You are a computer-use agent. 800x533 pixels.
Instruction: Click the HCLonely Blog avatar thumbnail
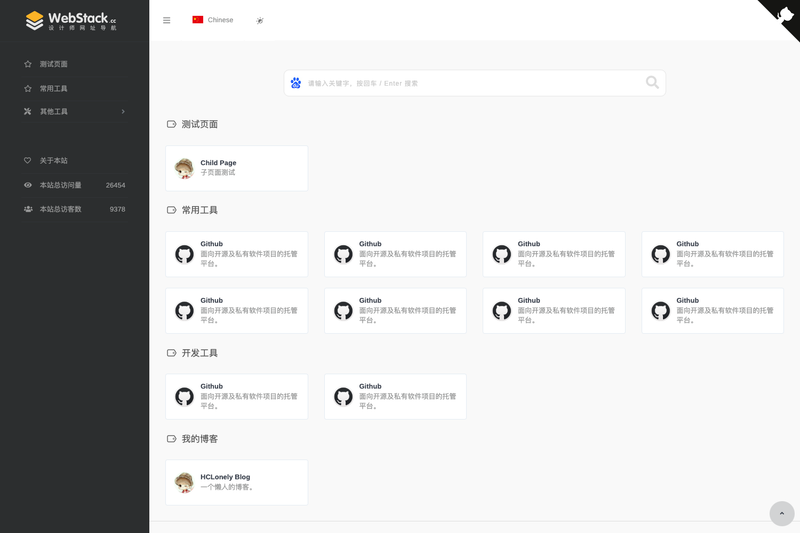[184, 483]
